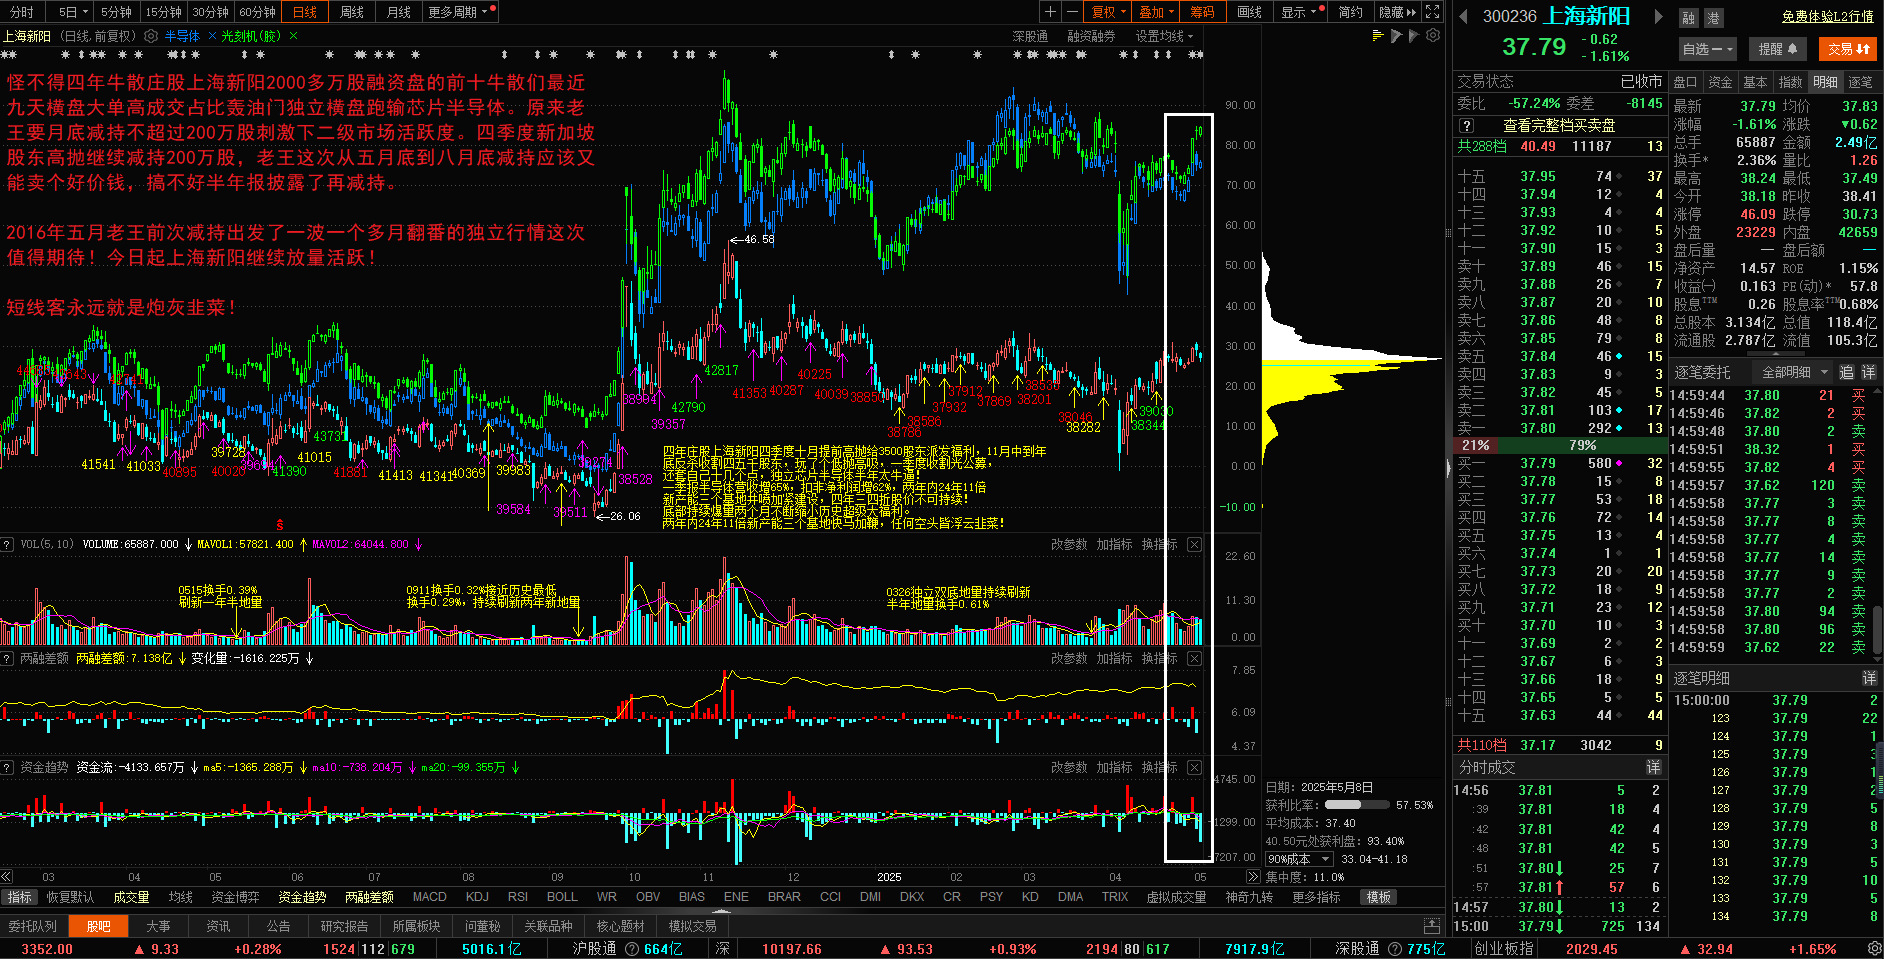Click 详 detail button beside 逐笔明细
Viewport: 1884px width, 959px height.
[x=1868, y=678]
